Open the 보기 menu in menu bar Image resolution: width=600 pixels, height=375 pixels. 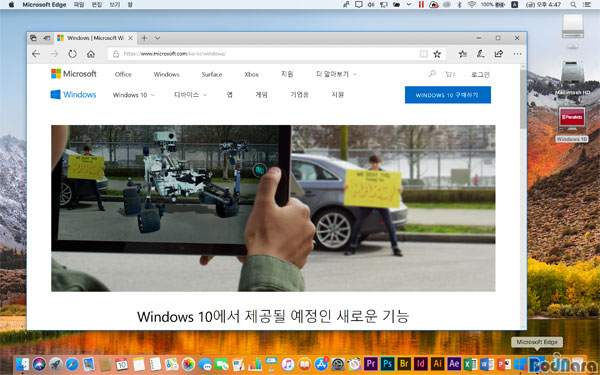(x=115, y=5)
